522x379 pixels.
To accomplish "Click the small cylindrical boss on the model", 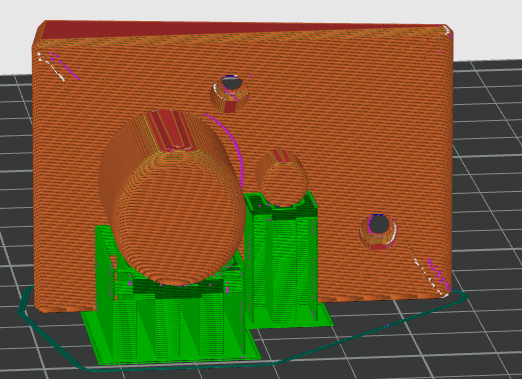I will (282, 178).
